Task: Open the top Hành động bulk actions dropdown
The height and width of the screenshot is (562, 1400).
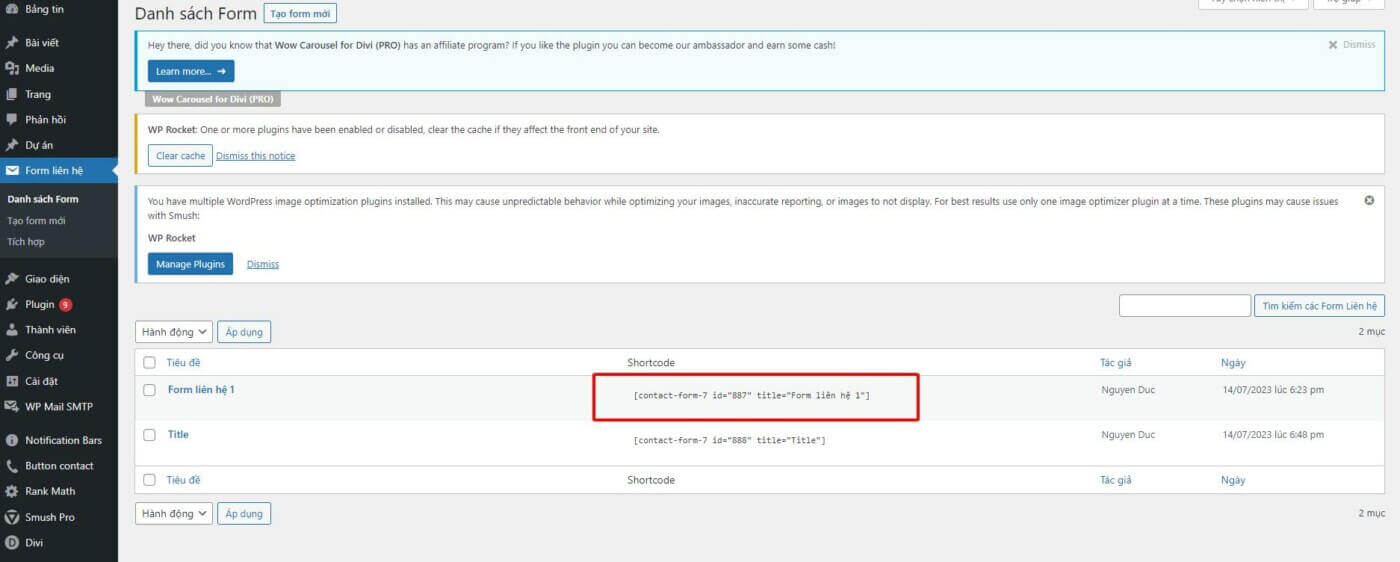Action: pyautogui.click(x=174, y=332)
